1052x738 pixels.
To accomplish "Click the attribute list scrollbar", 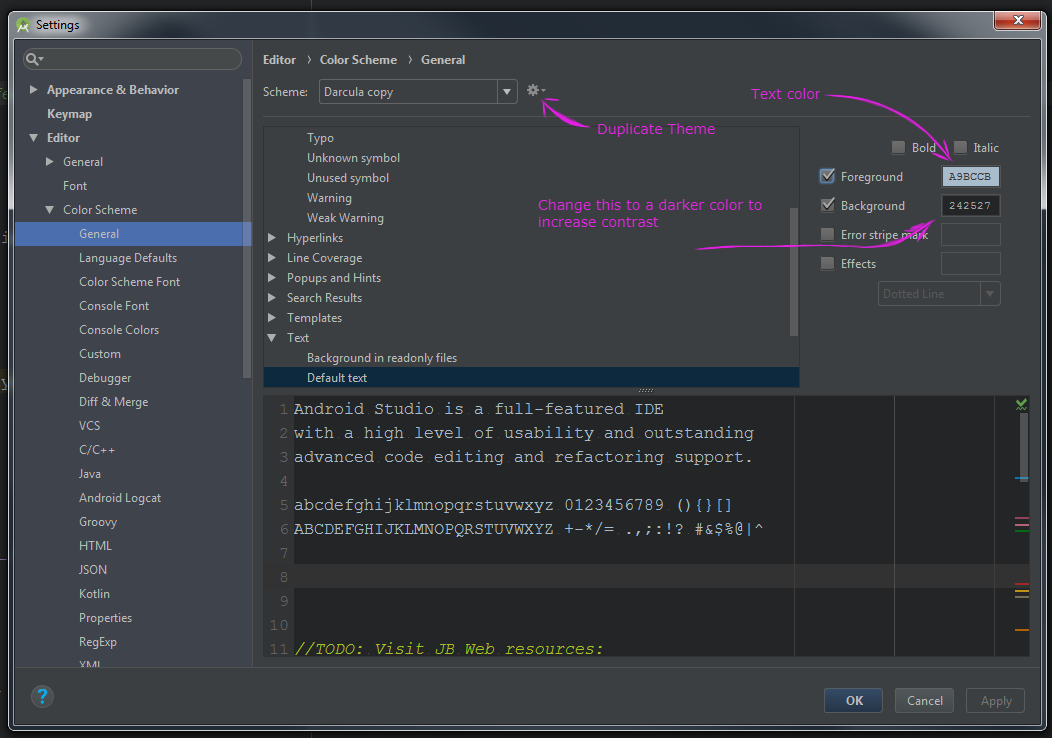I will [x=794, y=272].
